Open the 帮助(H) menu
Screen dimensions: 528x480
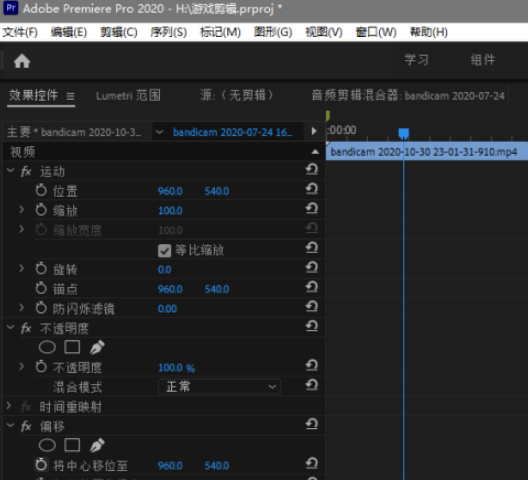(x=428, y=32)
